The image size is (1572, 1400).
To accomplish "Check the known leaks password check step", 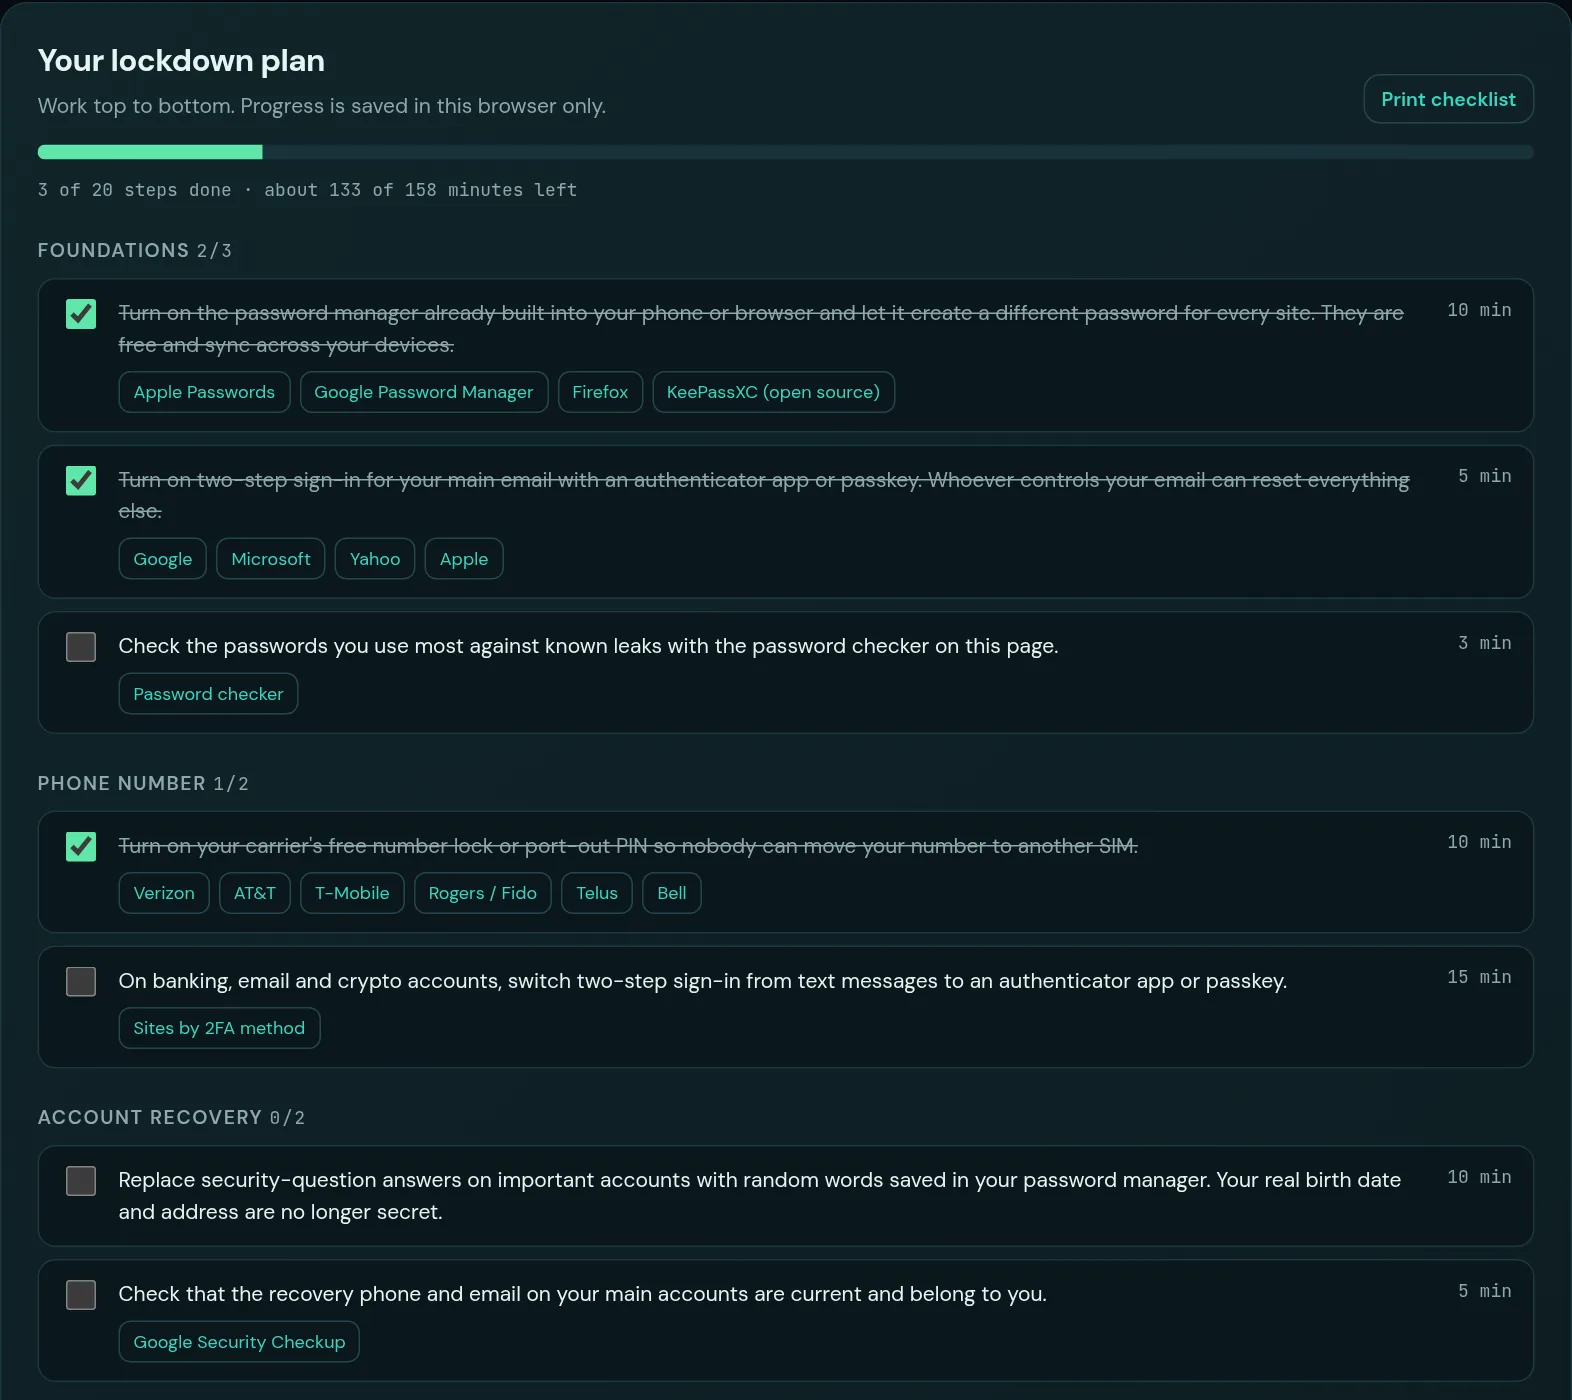I will point(81,647).
